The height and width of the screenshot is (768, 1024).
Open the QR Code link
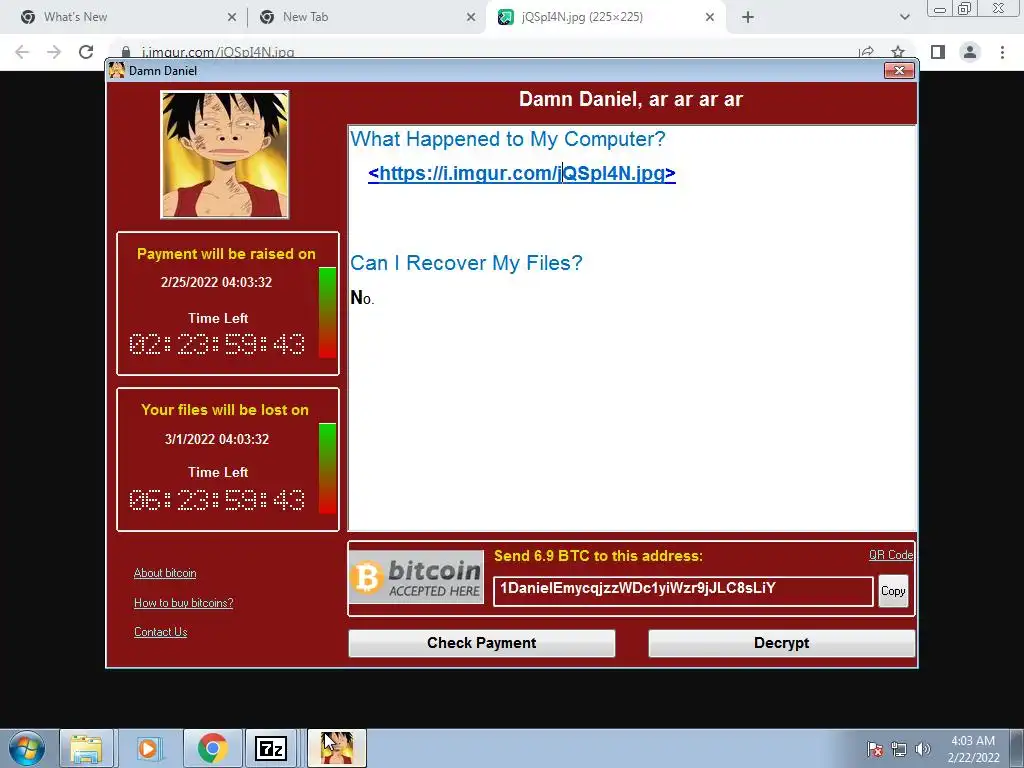click(x=891, y=554)
